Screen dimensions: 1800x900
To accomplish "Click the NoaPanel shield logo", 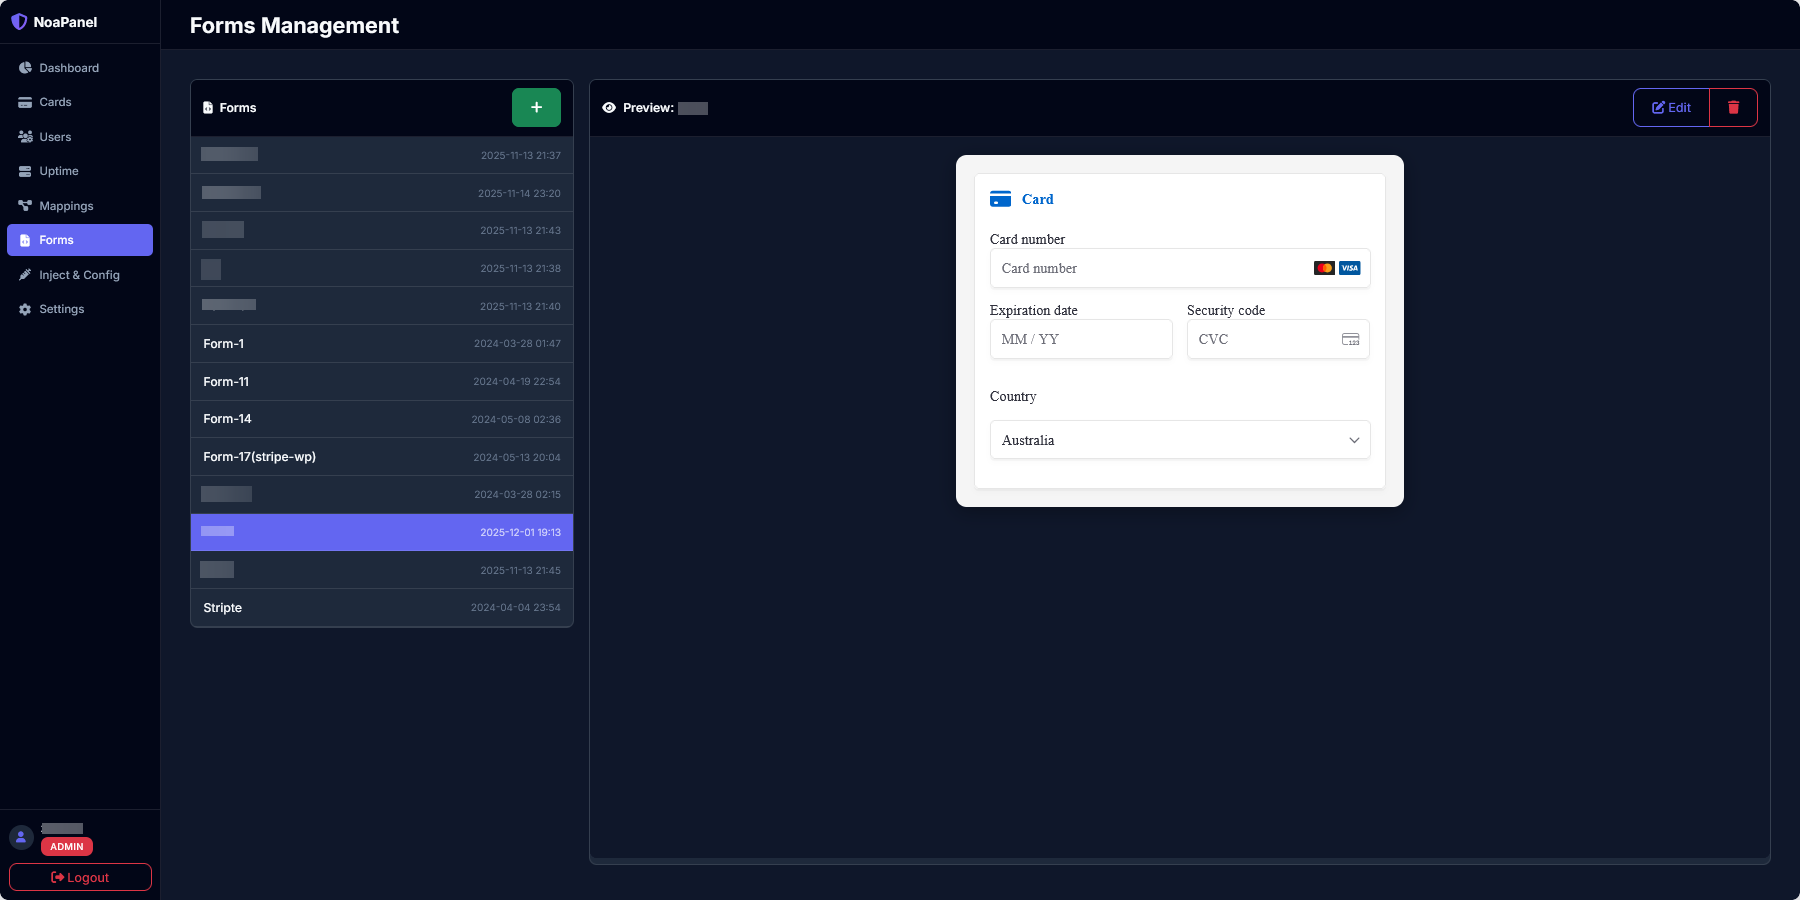I will (x=19, y=22).
